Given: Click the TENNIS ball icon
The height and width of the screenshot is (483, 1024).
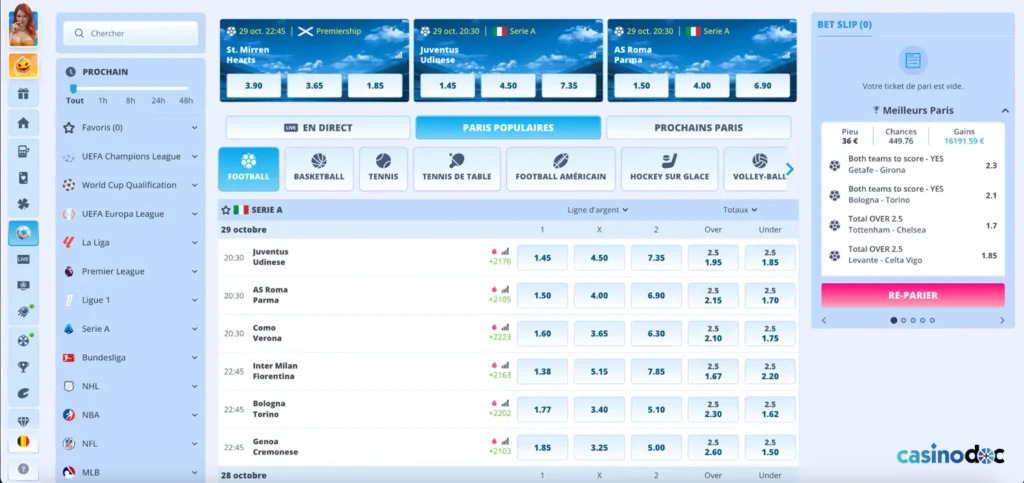Looking at the screenshot, I should pos(383,161).
